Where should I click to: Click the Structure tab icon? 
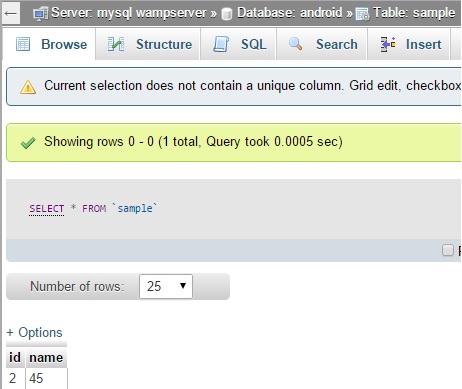[x=116, y=44]
